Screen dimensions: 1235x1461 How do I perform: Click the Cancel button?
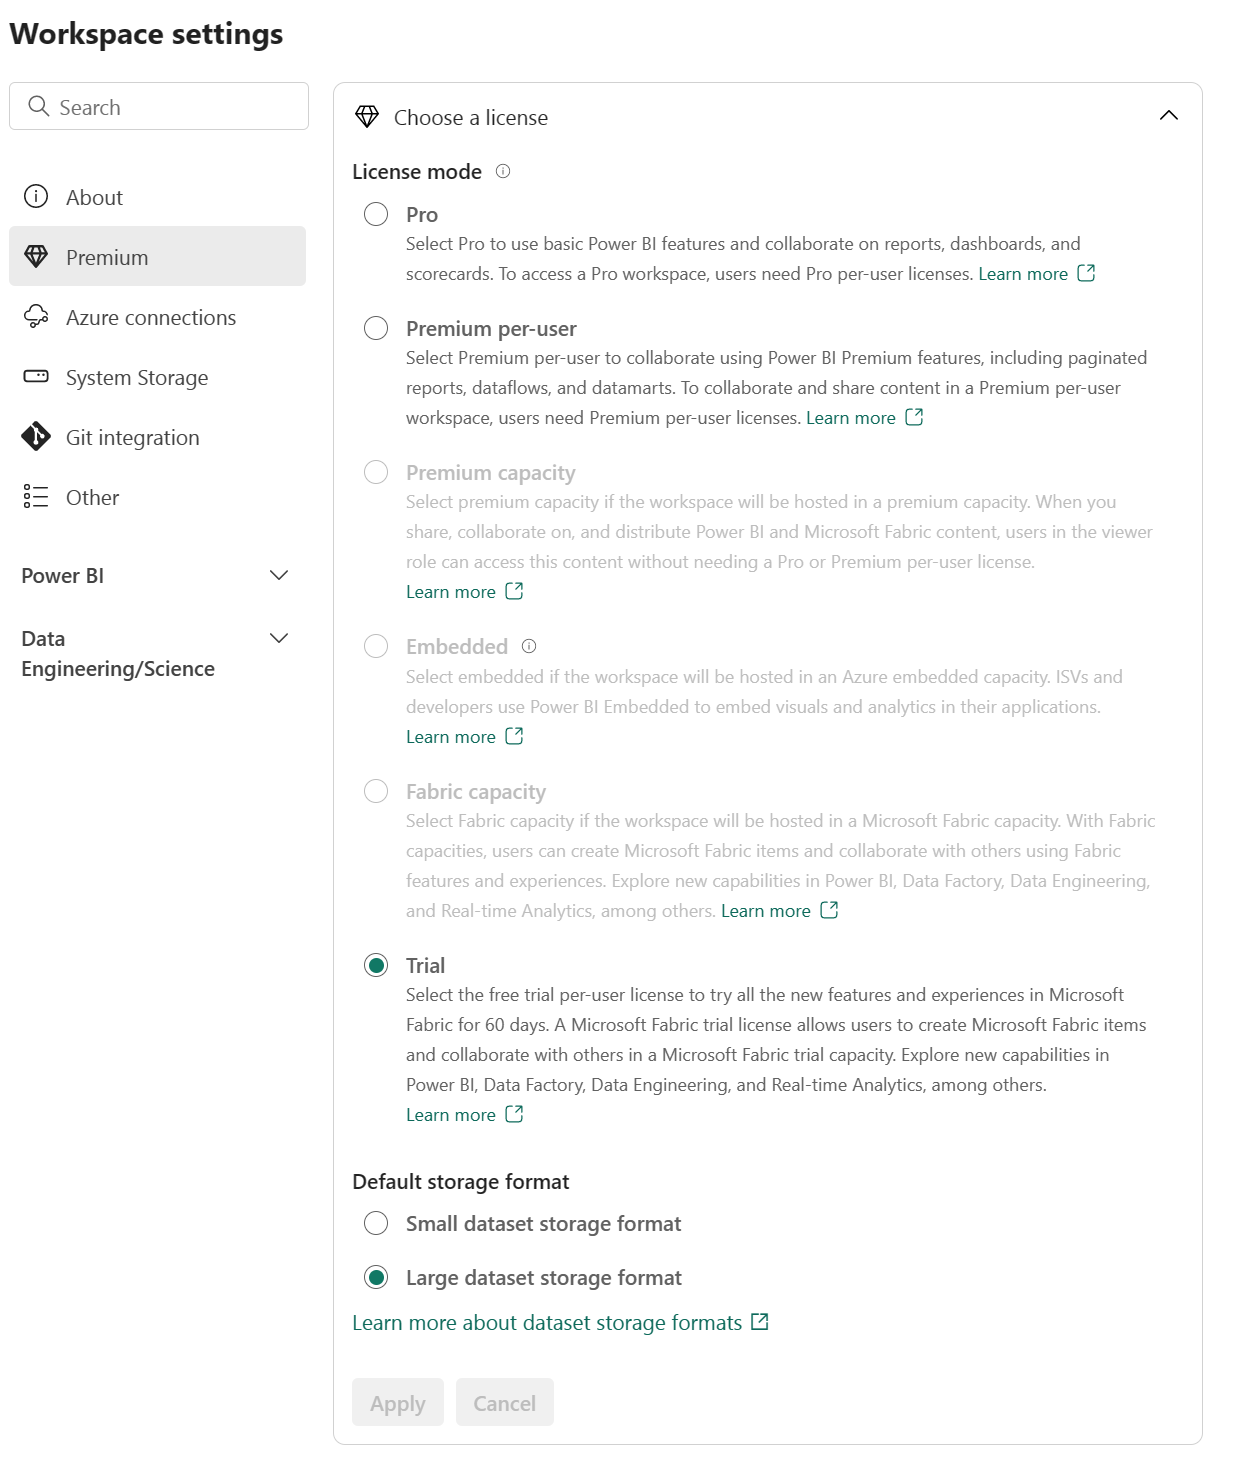pos(505,1402)
